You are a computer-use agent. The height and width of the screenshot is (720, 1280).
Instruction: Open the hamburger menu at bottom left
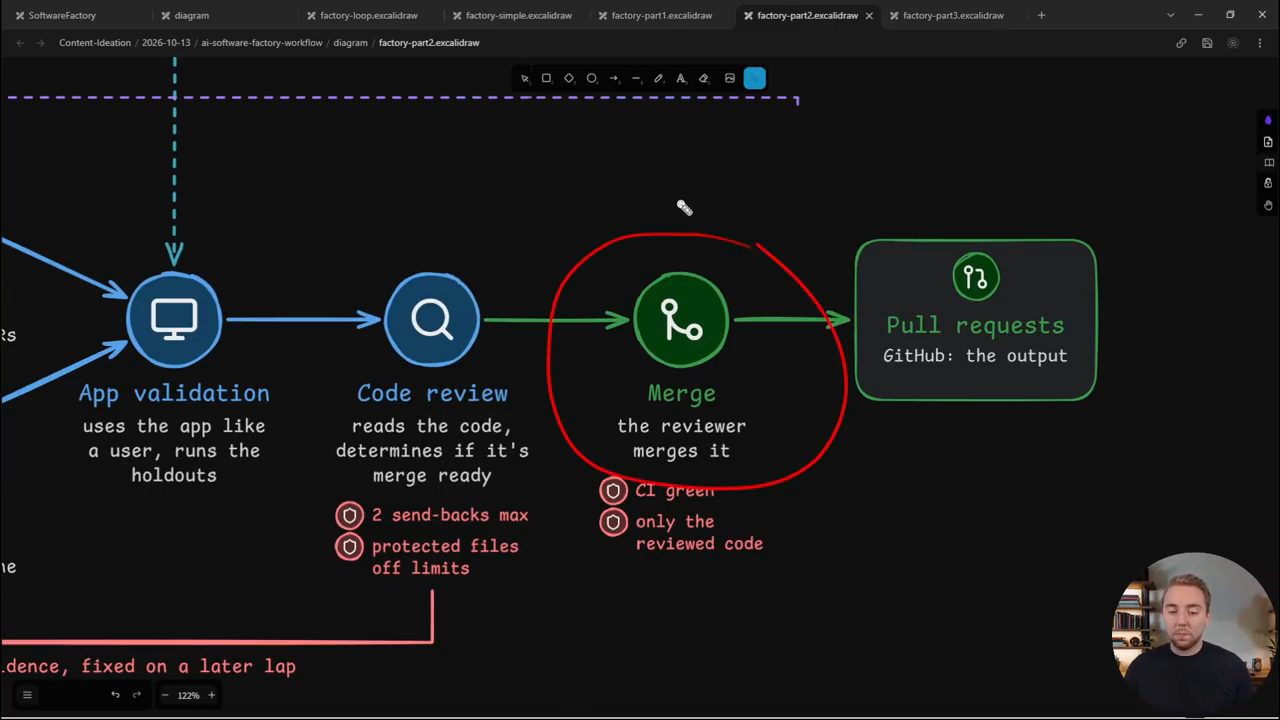27,695
